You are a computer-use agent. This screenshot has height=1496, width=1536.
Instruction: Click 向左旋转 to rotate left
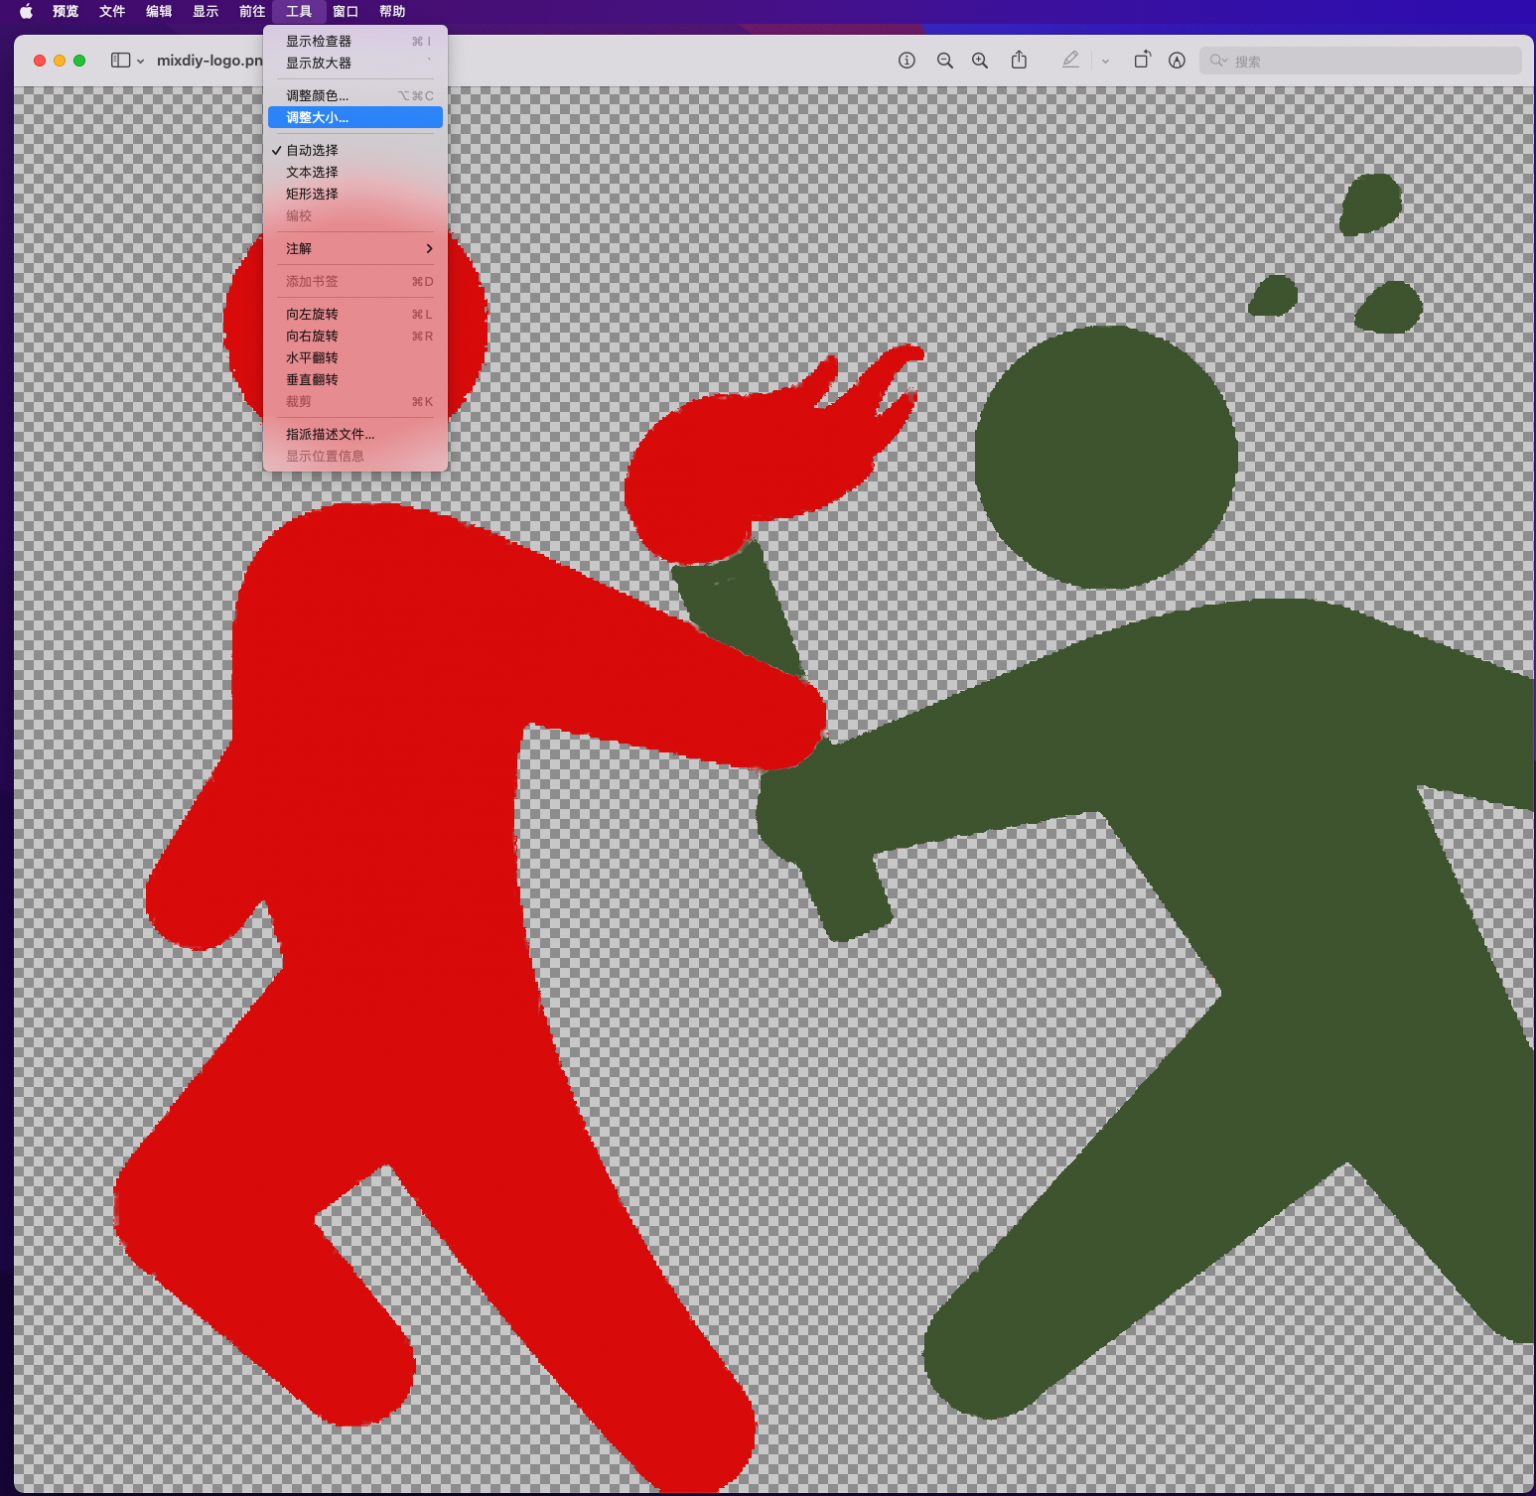click(x=312, y=314)
